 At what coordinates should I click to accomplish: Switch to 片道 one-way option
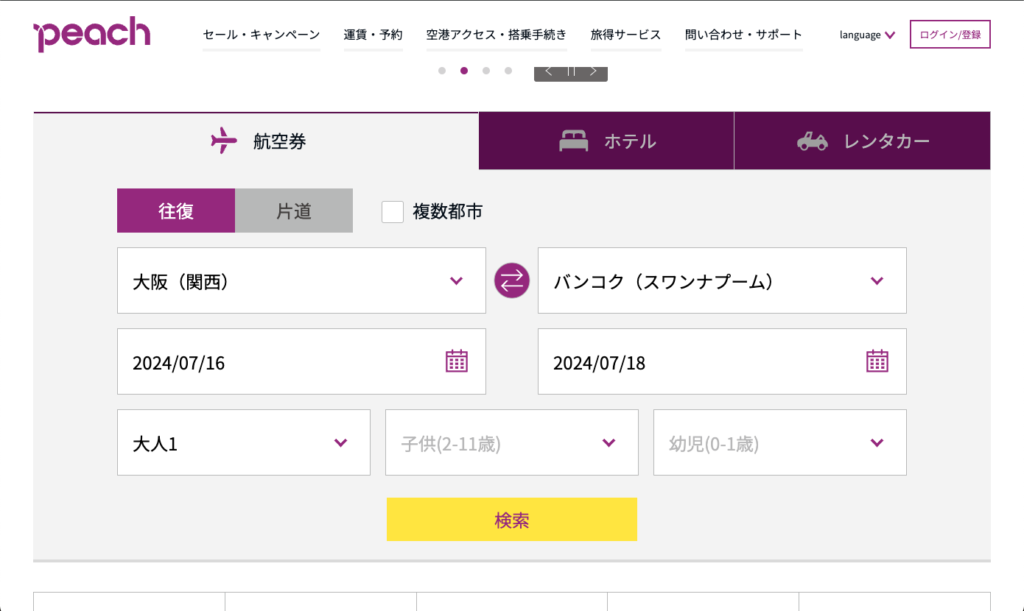click(x=294, y=211)
